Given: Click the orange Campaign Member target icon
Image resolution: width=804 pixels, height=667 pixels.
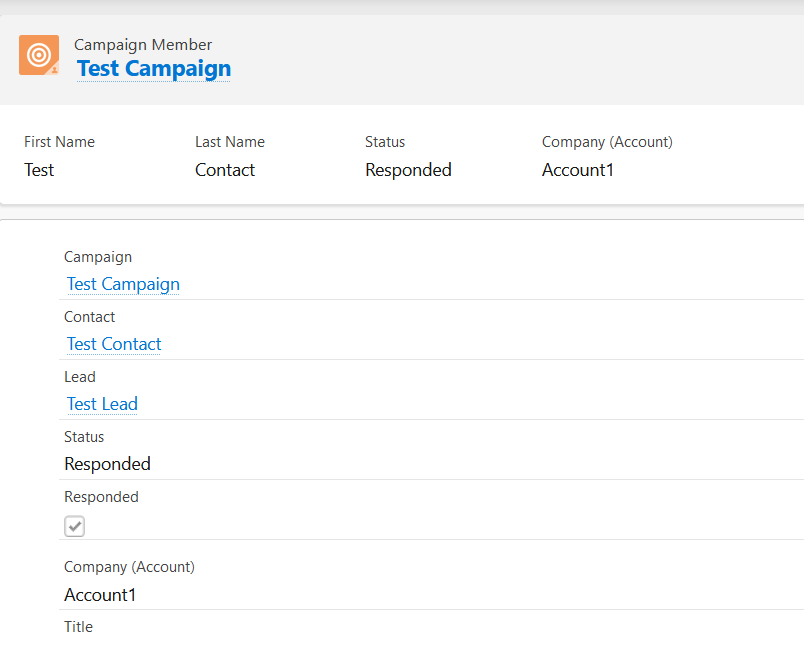Looking at the screenshot, I should [x=39, y=55].
